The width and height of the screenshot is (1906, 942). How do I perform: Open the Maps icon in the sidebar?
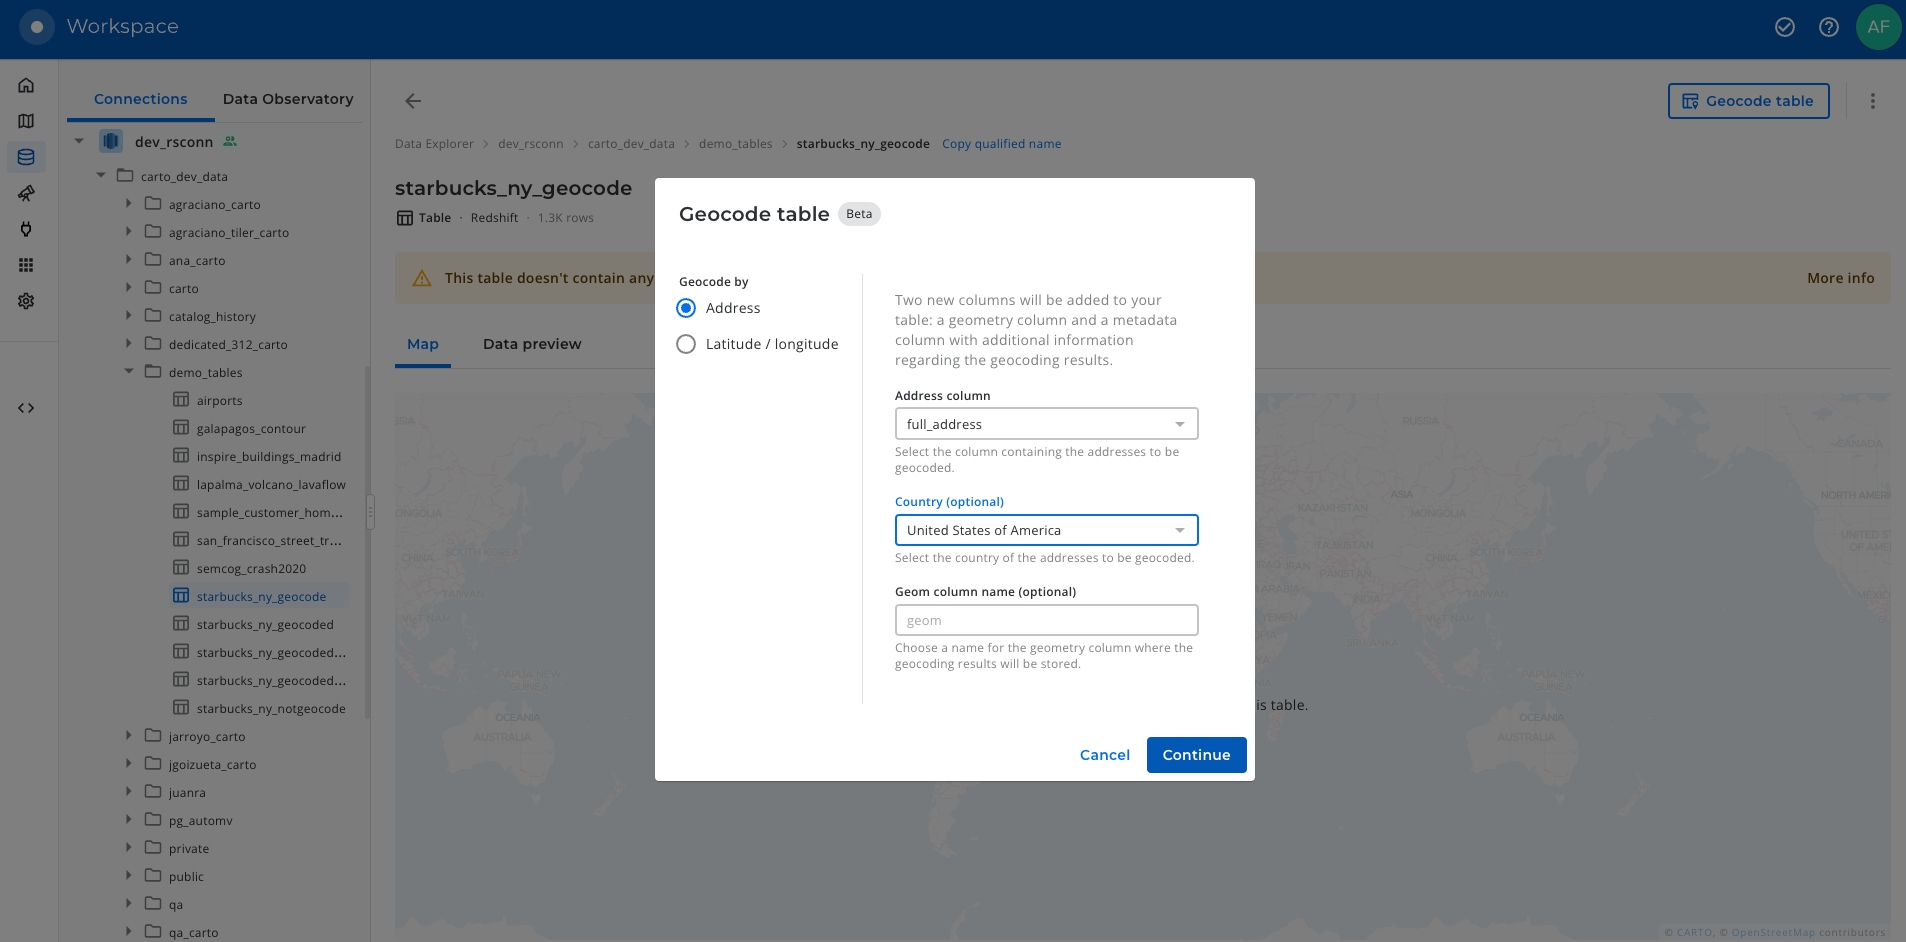tap(26, 121)
